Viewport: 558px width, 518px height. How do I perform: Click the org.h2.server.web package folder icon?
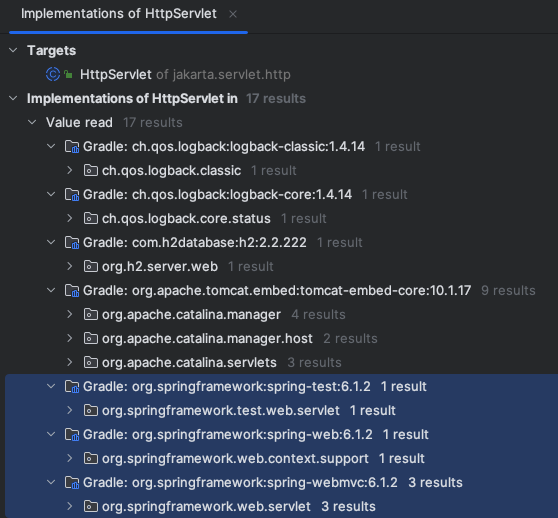pyautogui.click(x=91, y=266)
